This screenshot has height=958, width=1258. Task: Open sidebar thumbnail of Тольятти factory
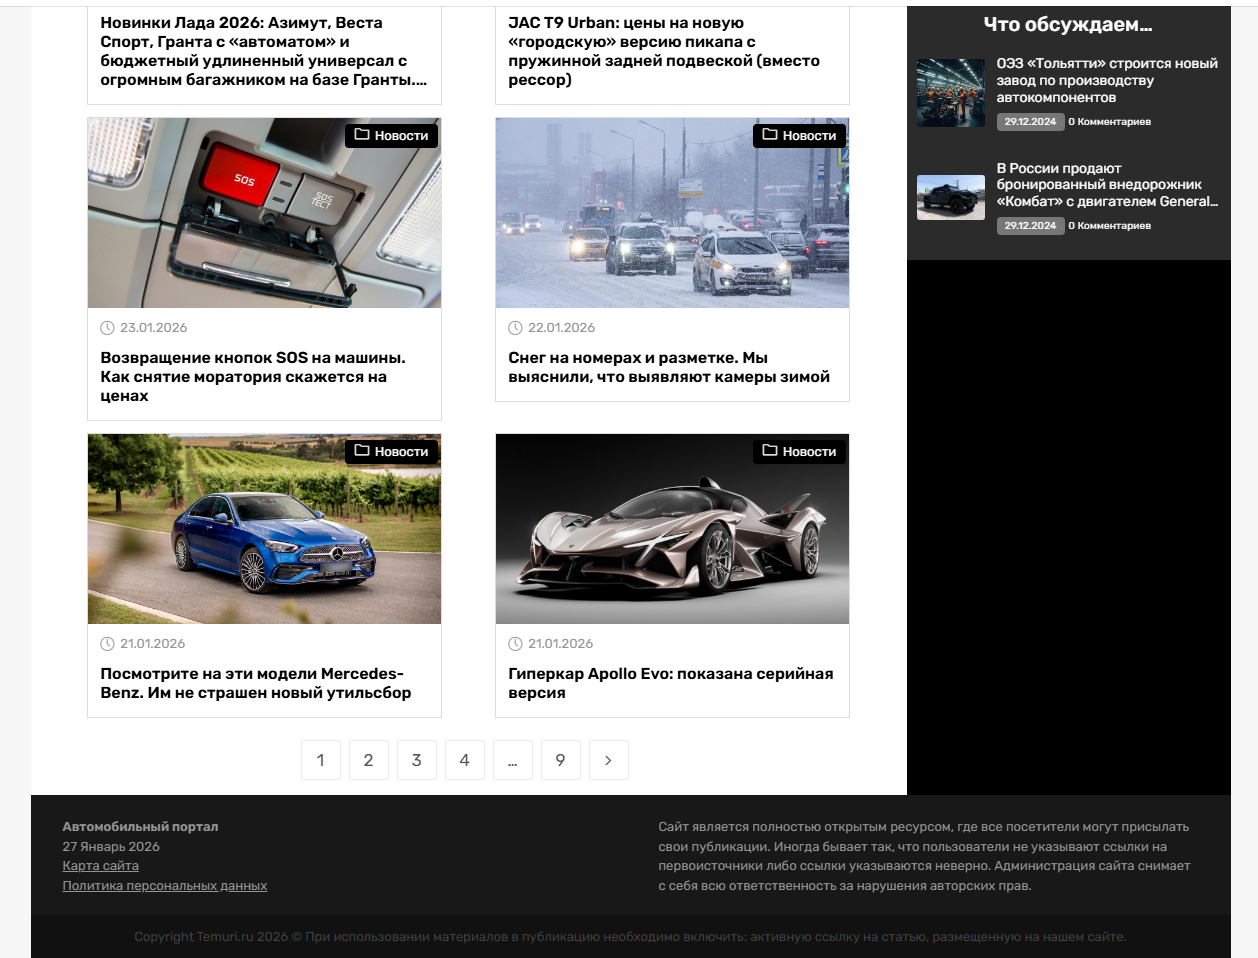(951, 93)
